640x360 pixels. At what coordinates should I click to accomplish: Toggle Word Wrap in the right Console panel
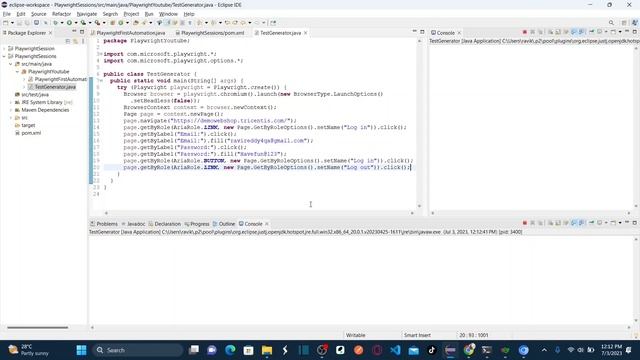[x=566, y=32]
